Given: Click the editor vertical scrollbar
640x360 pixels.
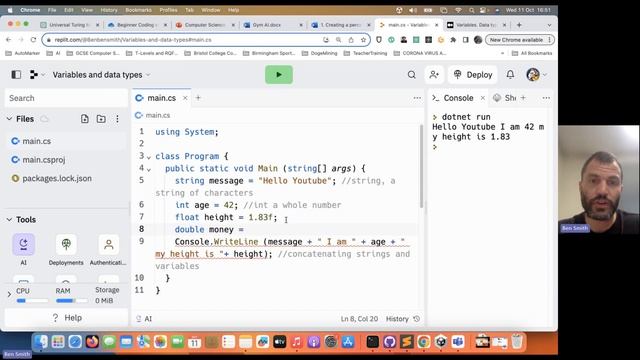Looking at the screenshot, I should tap(421, 165).
